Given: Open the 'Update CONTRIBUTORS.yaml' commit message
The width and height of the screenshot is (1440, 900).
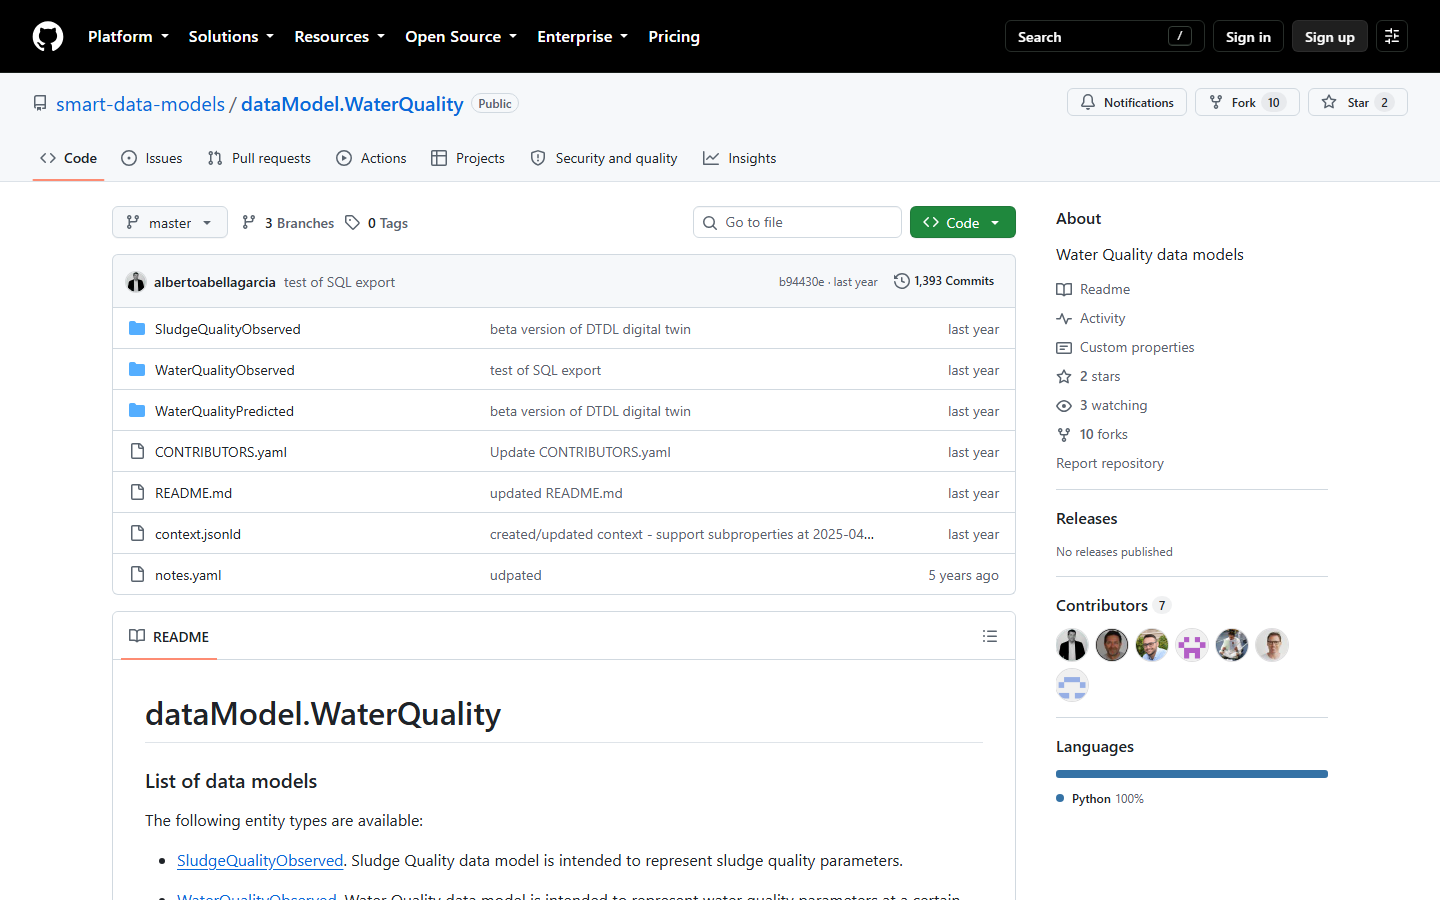Looking at the screenshot, I should click(580, 452).
